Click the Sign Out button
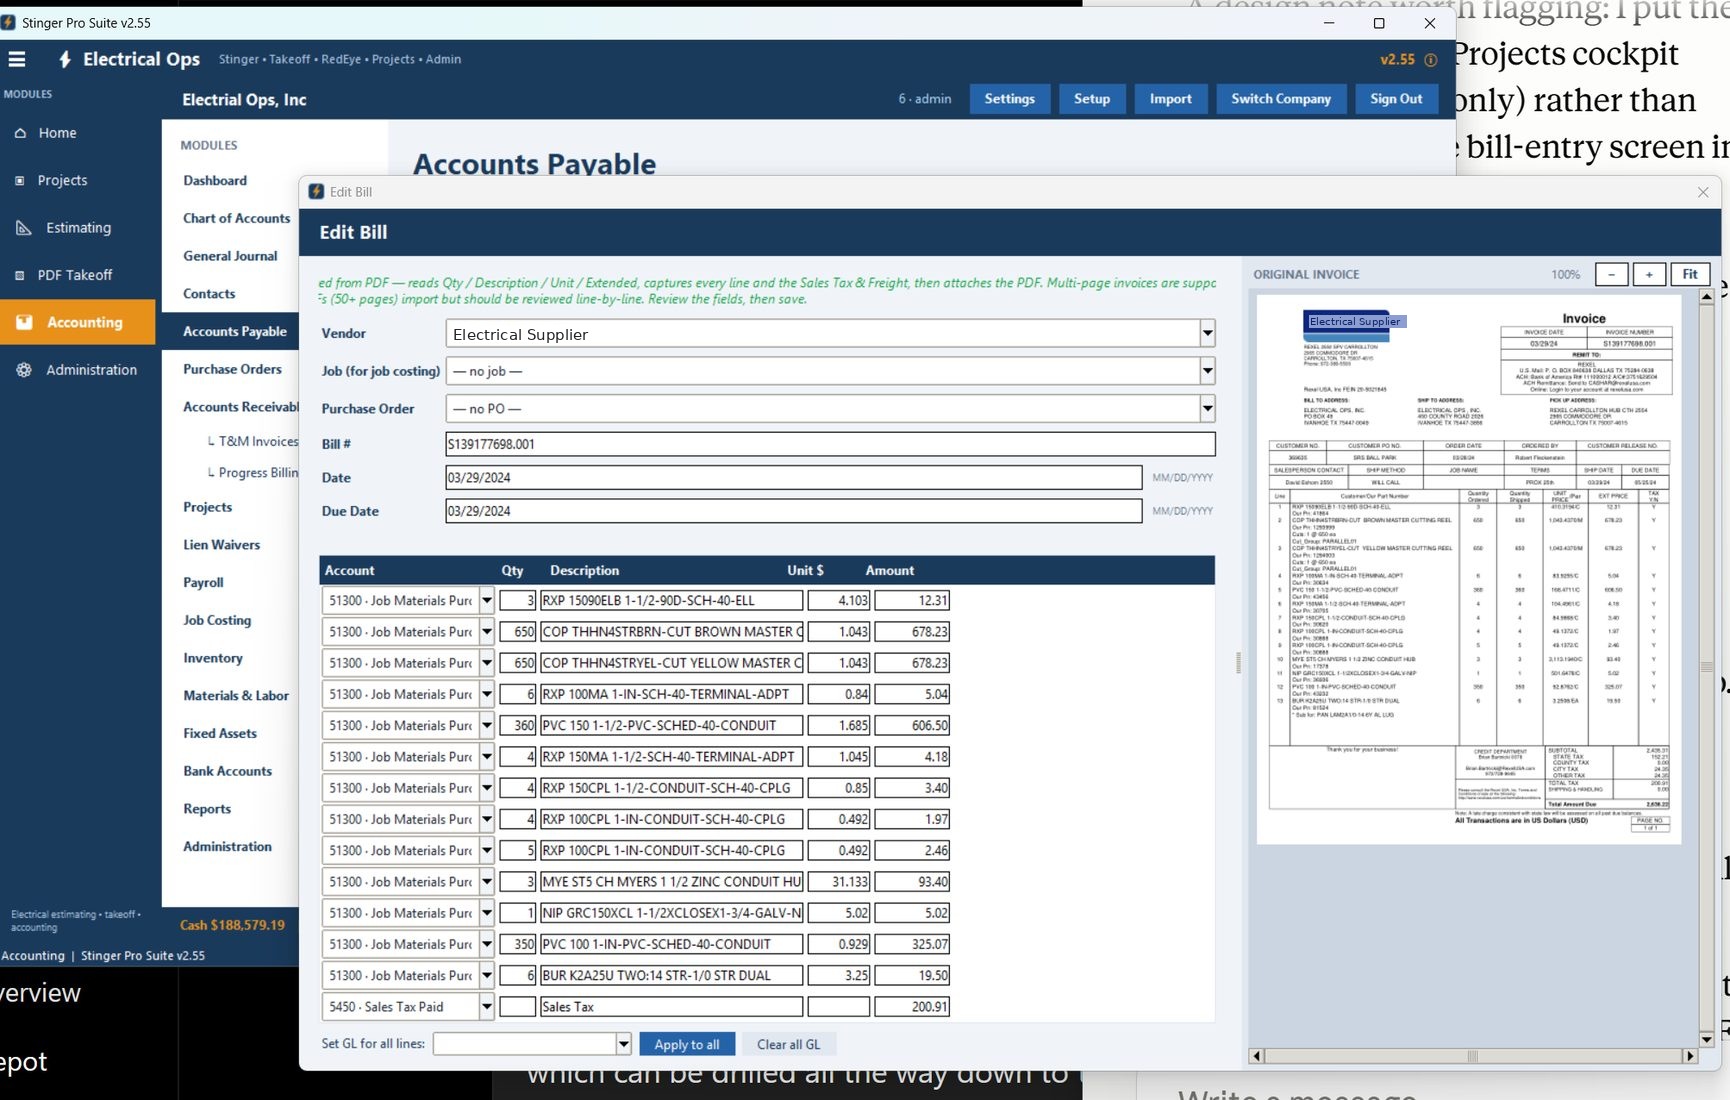Screen dimensions: 1730x1100 point(1396,99)
